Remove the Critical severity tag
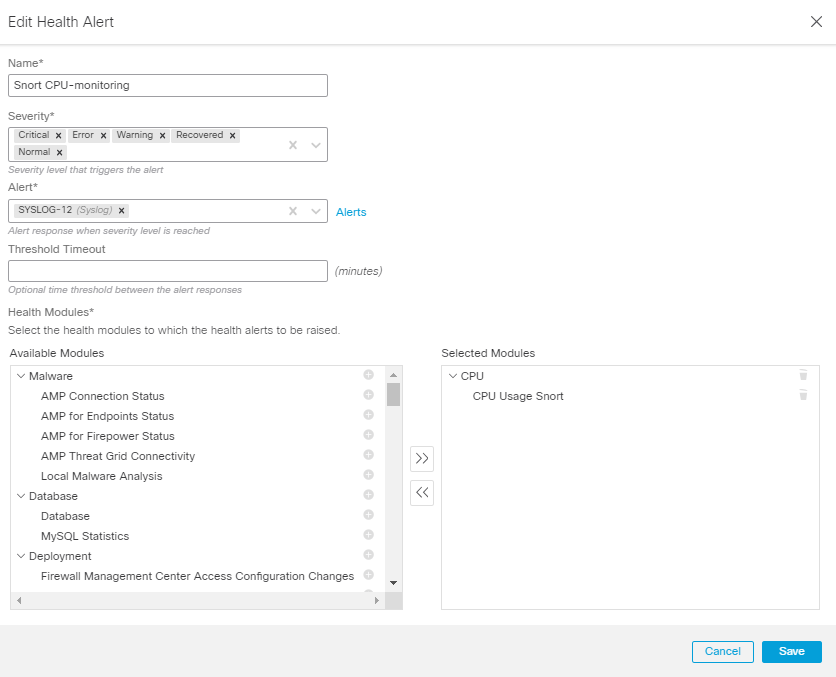This screenshot has height=677, width=836. (56, 134)
